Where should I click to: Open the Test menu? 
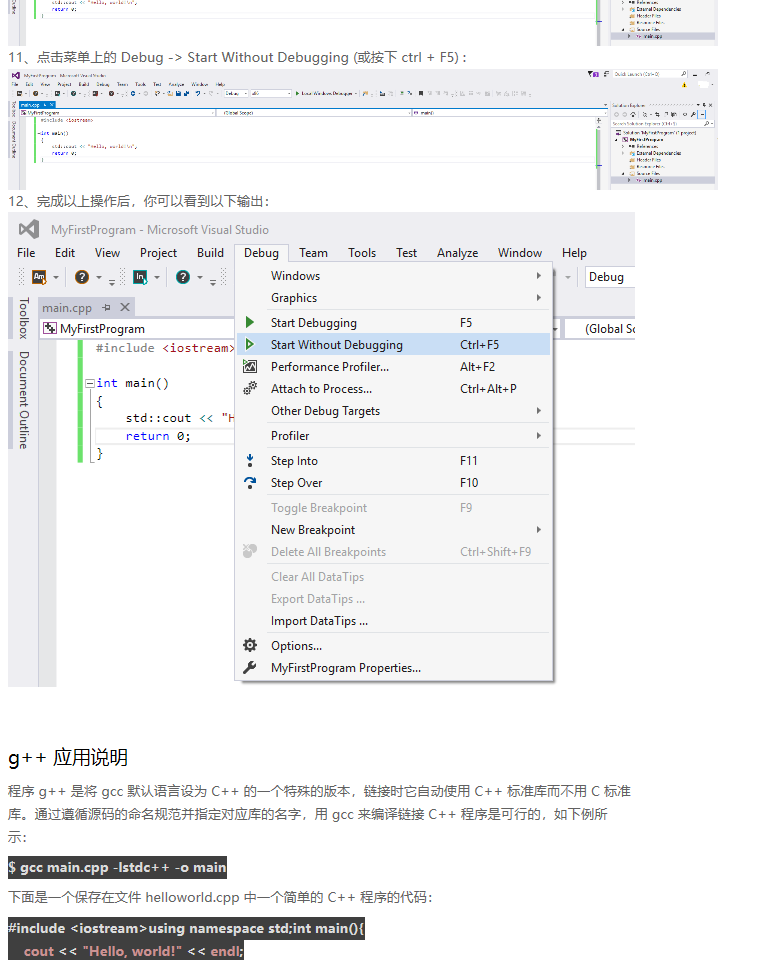[406, 253]
